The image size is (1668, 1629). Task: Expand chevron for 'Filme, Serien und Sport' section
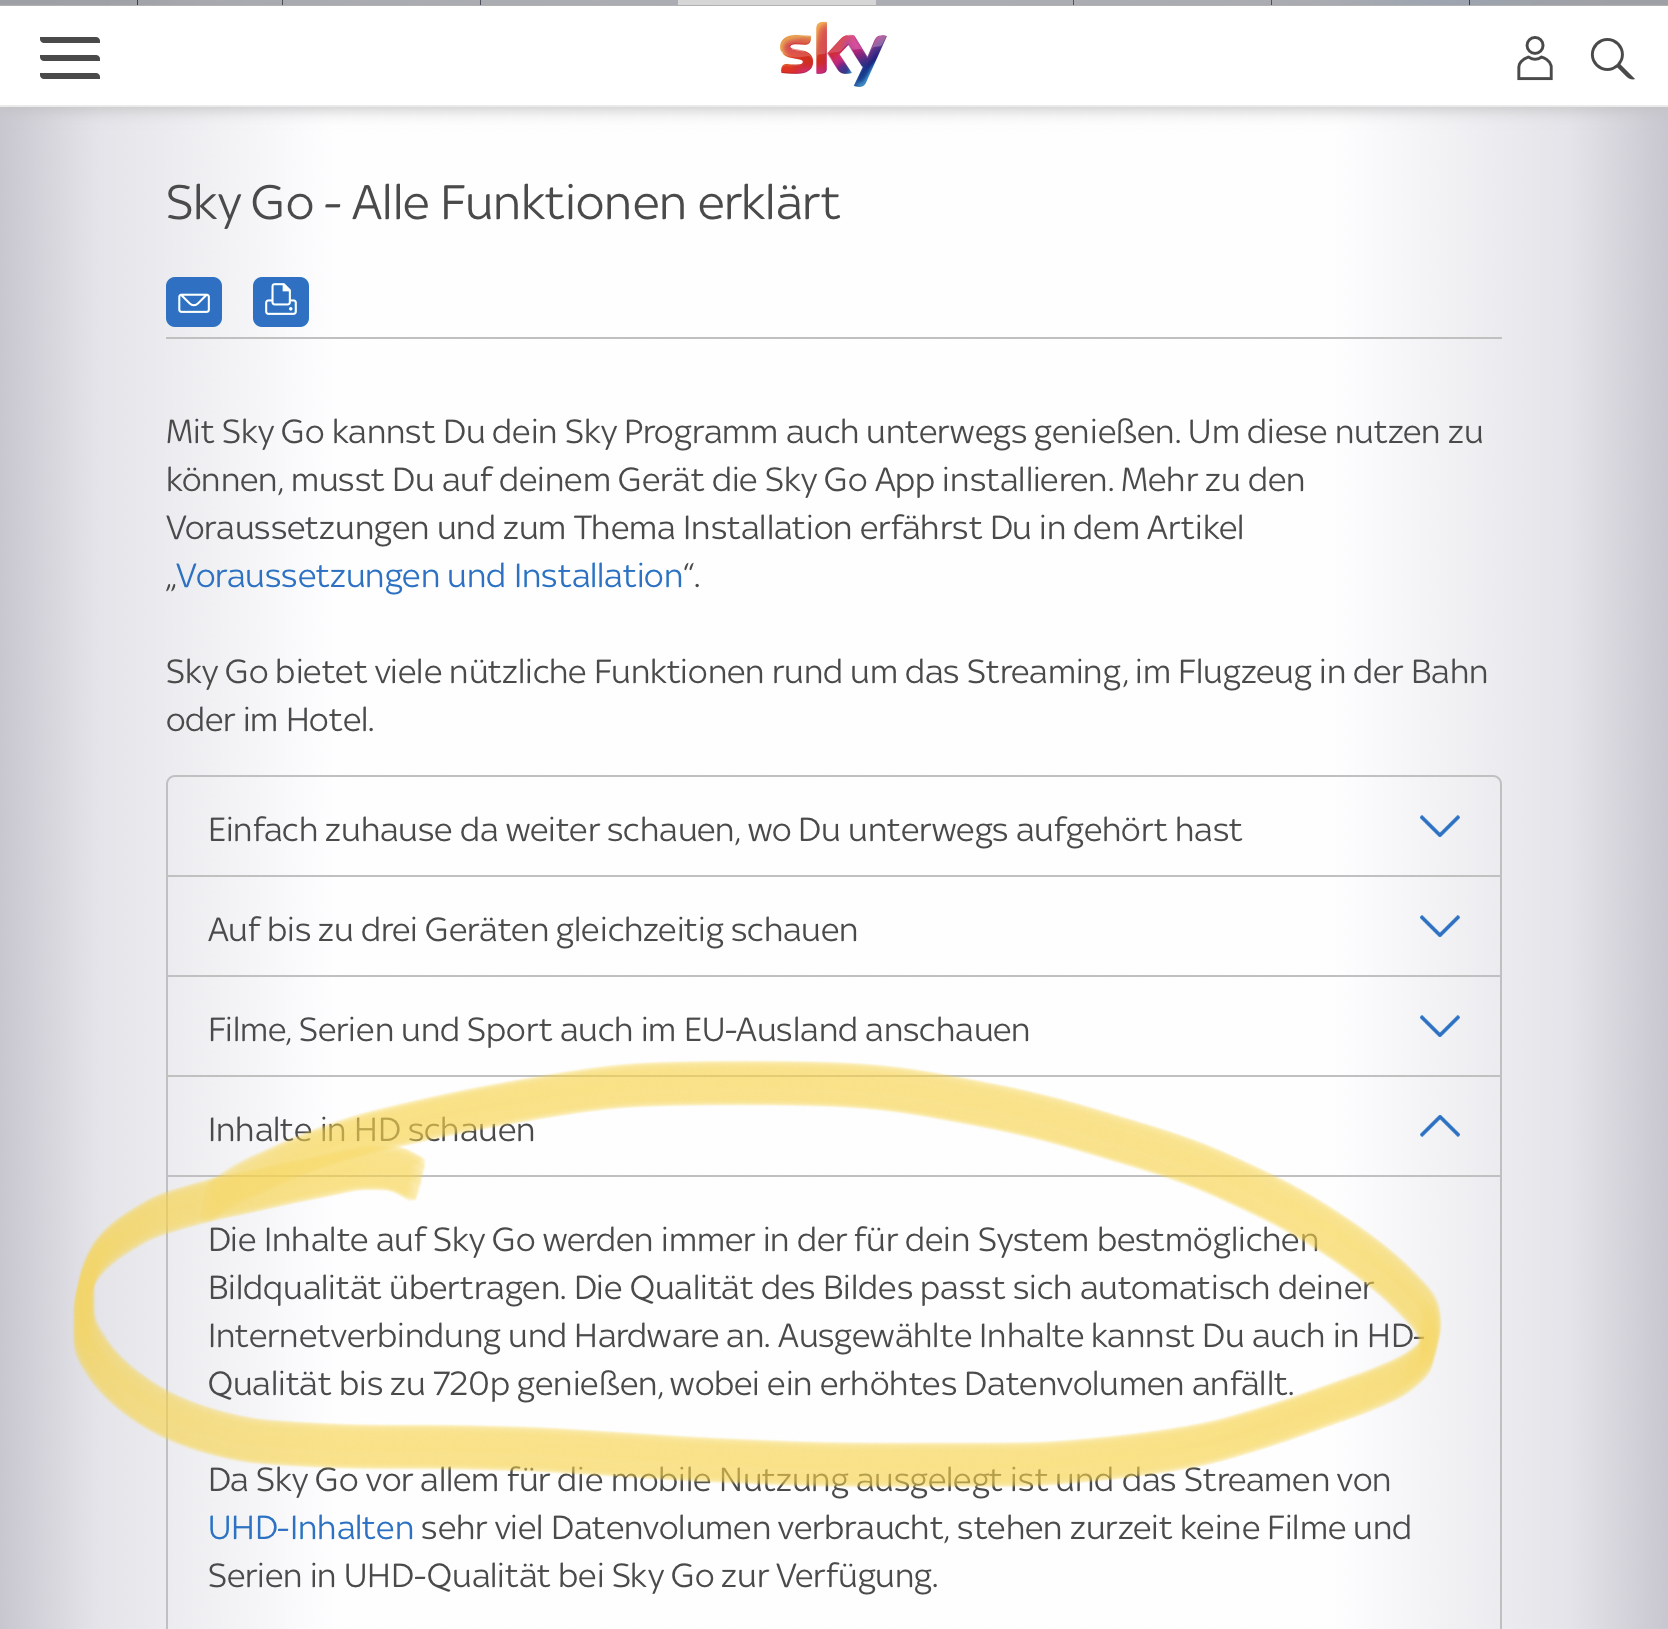1440,1026
